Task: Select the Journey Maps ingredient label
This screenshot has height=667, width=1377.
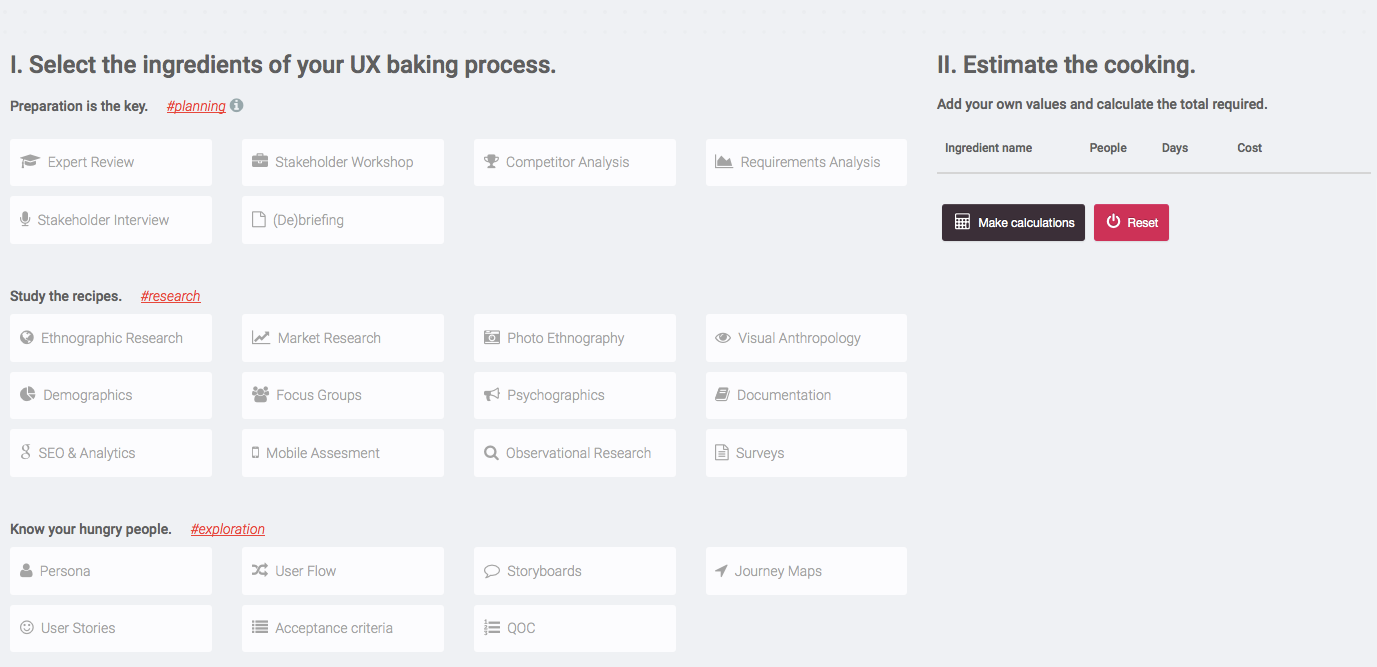Action: click(778, 571)
